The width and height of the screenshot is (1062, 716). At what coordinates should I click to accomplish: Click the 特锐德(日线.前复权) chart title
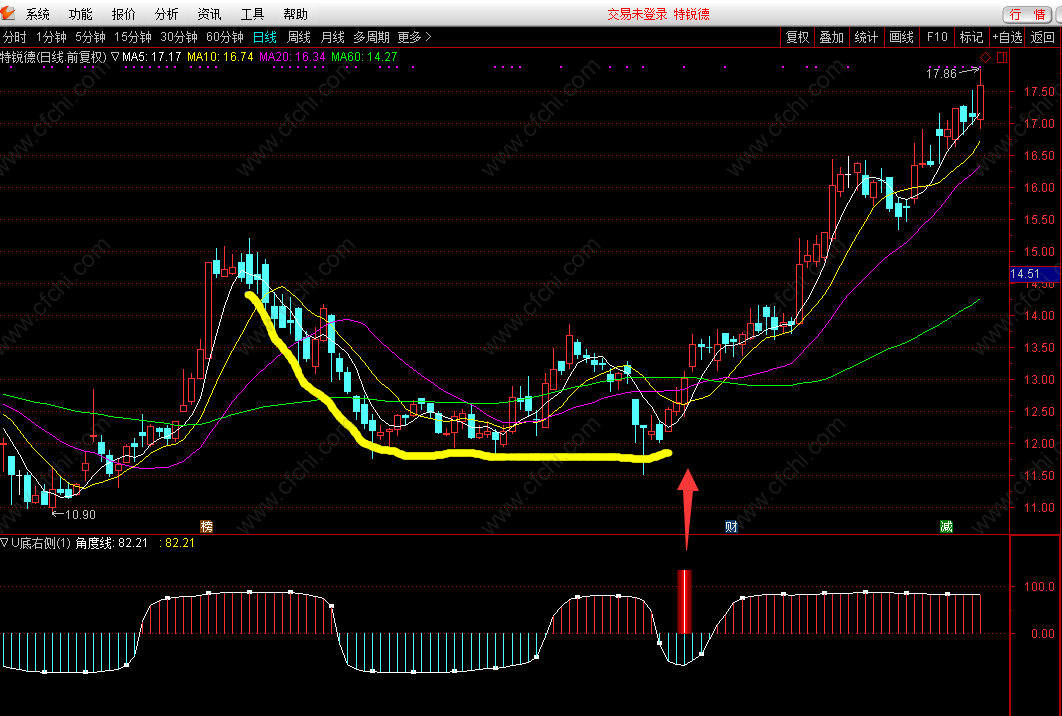coord(54,57)
